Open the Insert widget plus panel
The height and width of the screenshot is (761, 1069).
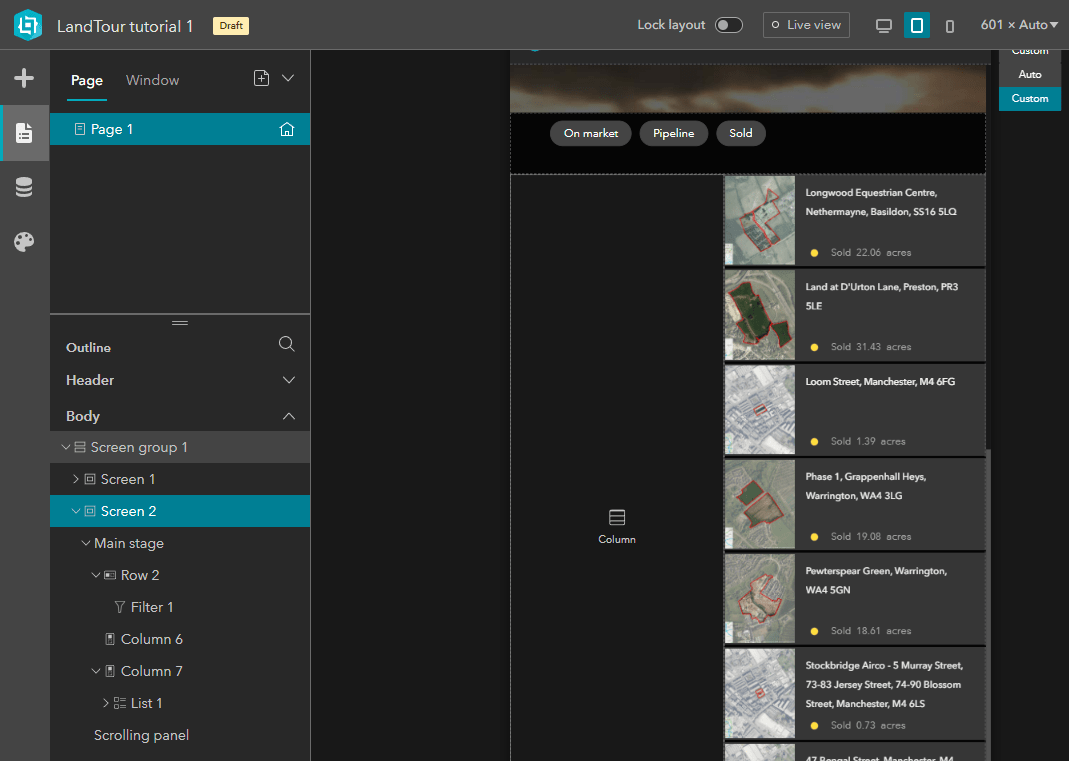[24, 78]
